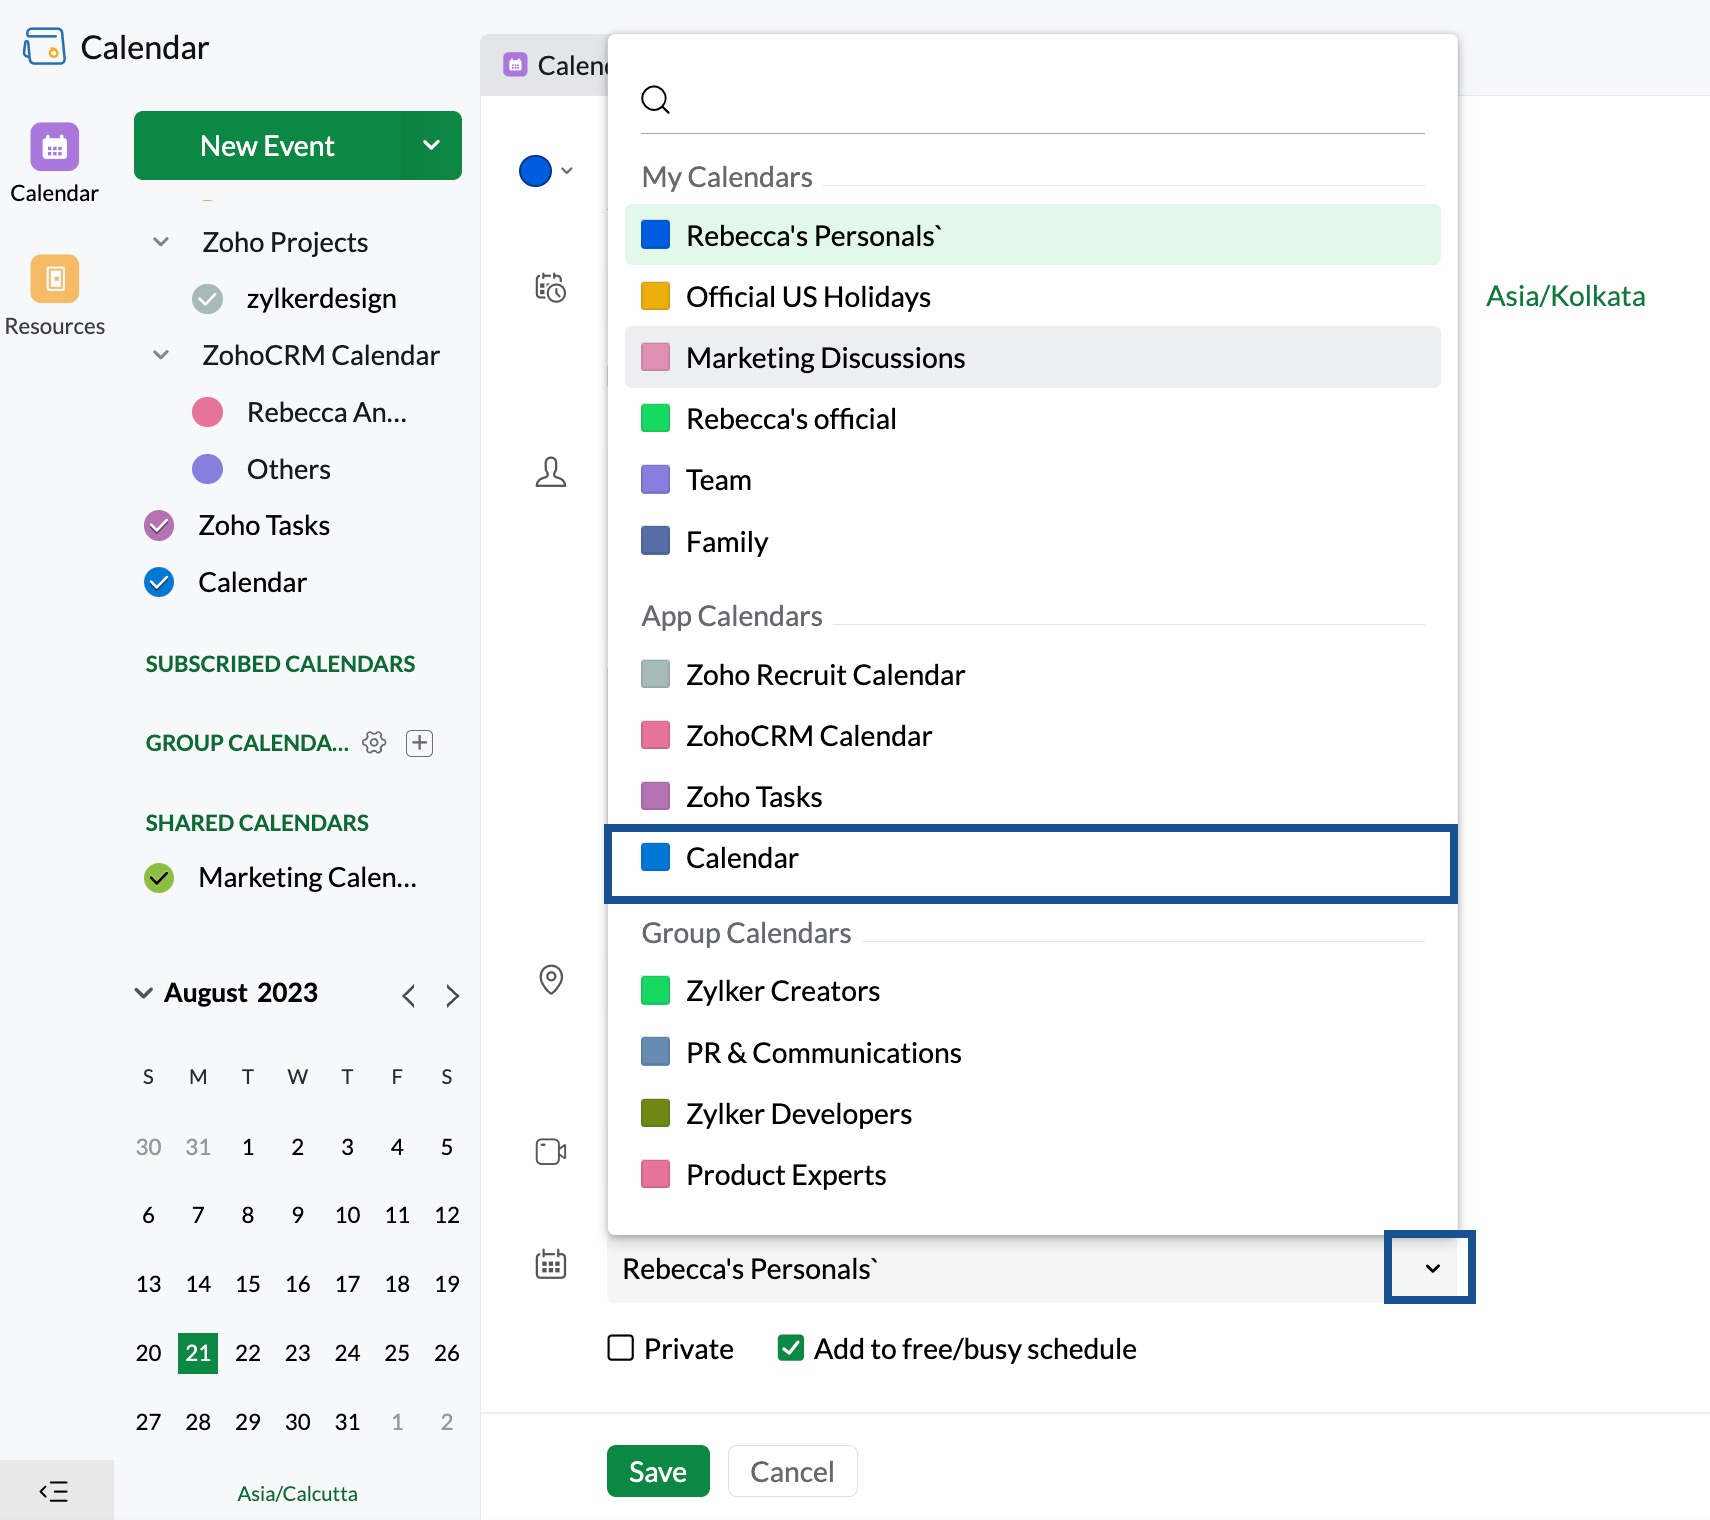Uncheck Add to free/busy schedule

(x=791, y=1348)
